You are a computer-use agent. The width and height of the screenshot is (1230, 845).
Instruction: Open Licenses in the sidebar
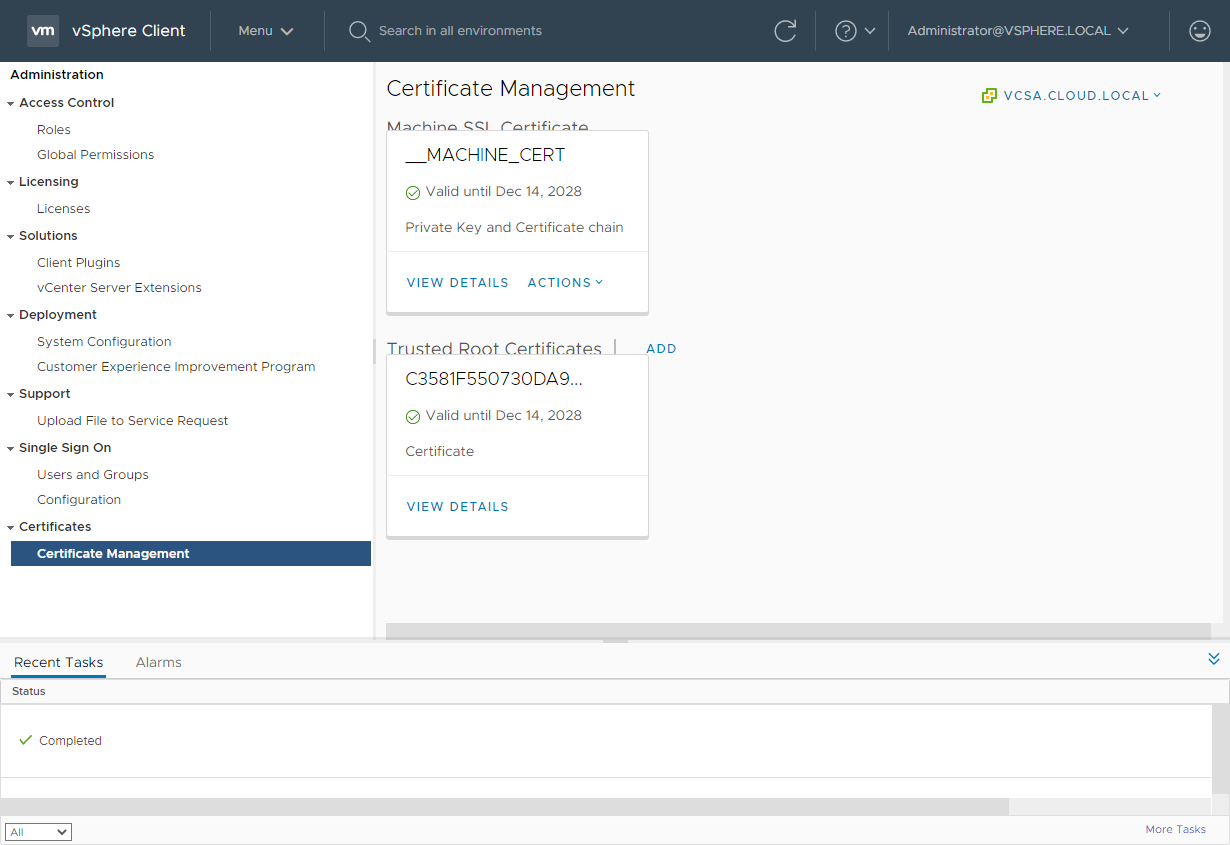tap(64, 209)
